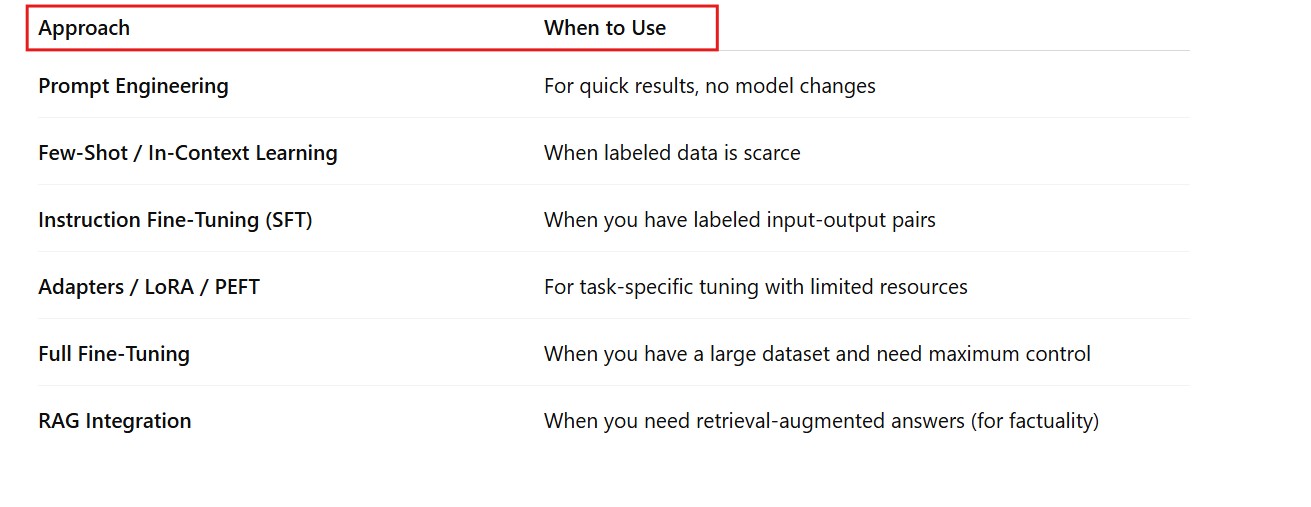1311x507 pixels.
Task: Click the When to Use column header
Action: (604, 28)
